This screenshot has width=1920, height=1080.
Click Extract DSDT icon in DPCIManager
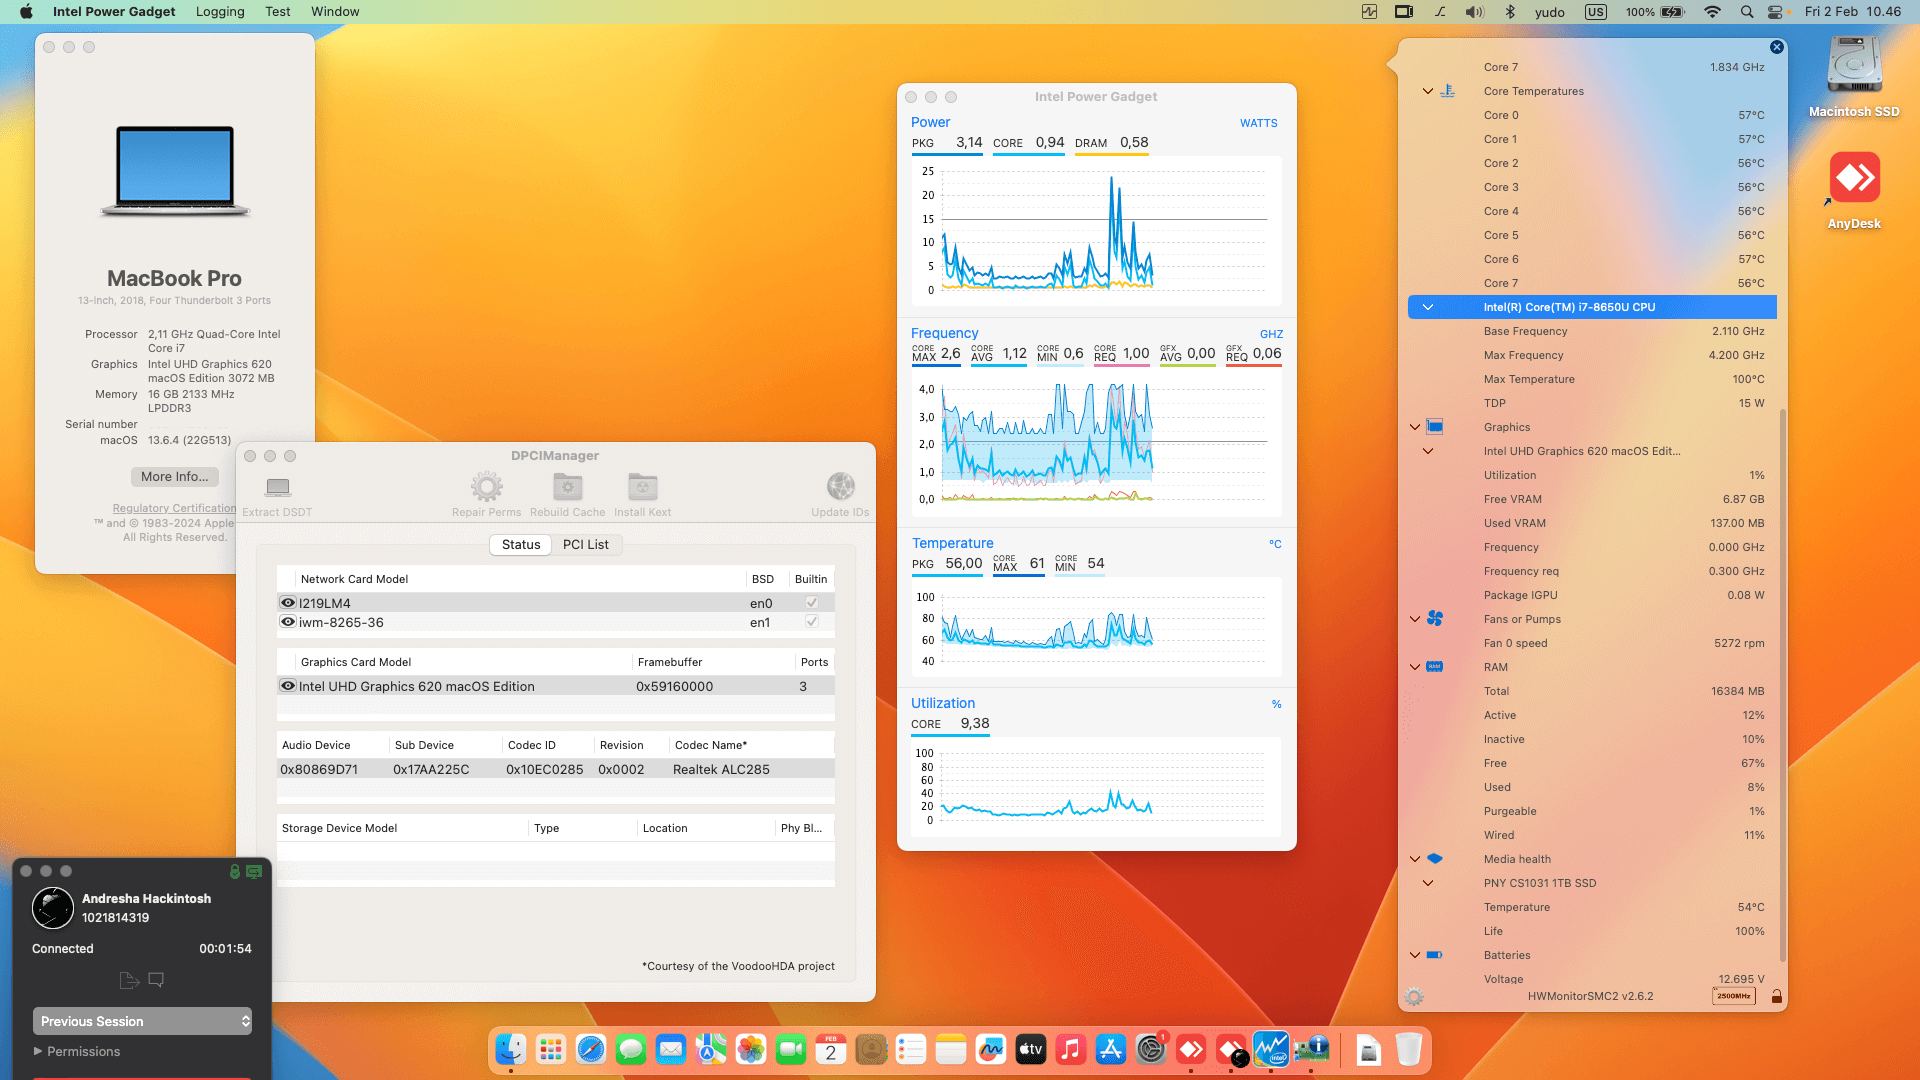pyautogui.click(x=278, y=487)
